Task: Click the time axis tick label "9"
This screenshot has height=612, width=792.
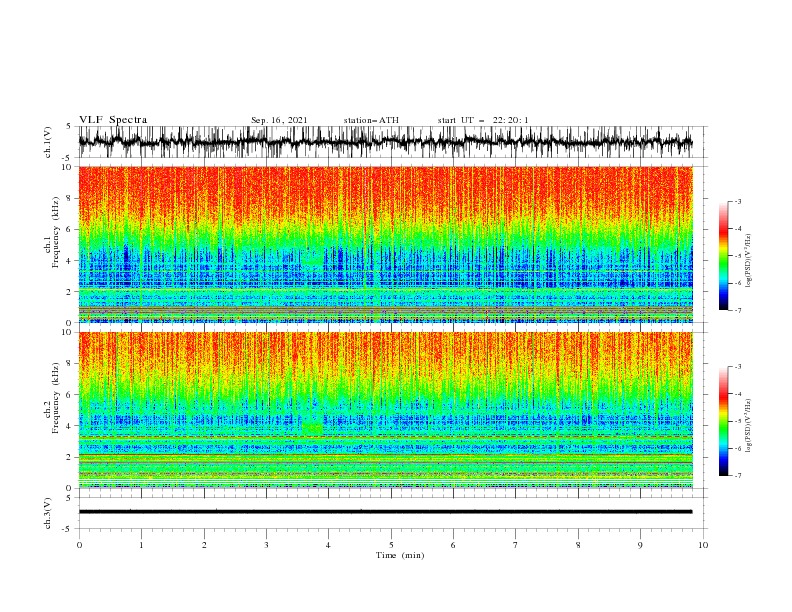Action: point(640,545)
